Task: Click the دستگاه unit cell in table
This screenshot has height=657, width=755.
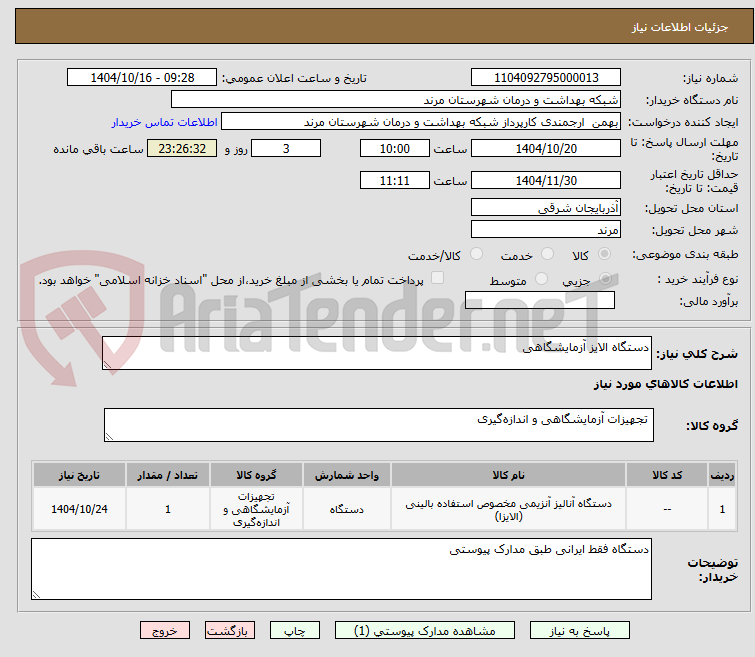Action: (x=347, y=510)
